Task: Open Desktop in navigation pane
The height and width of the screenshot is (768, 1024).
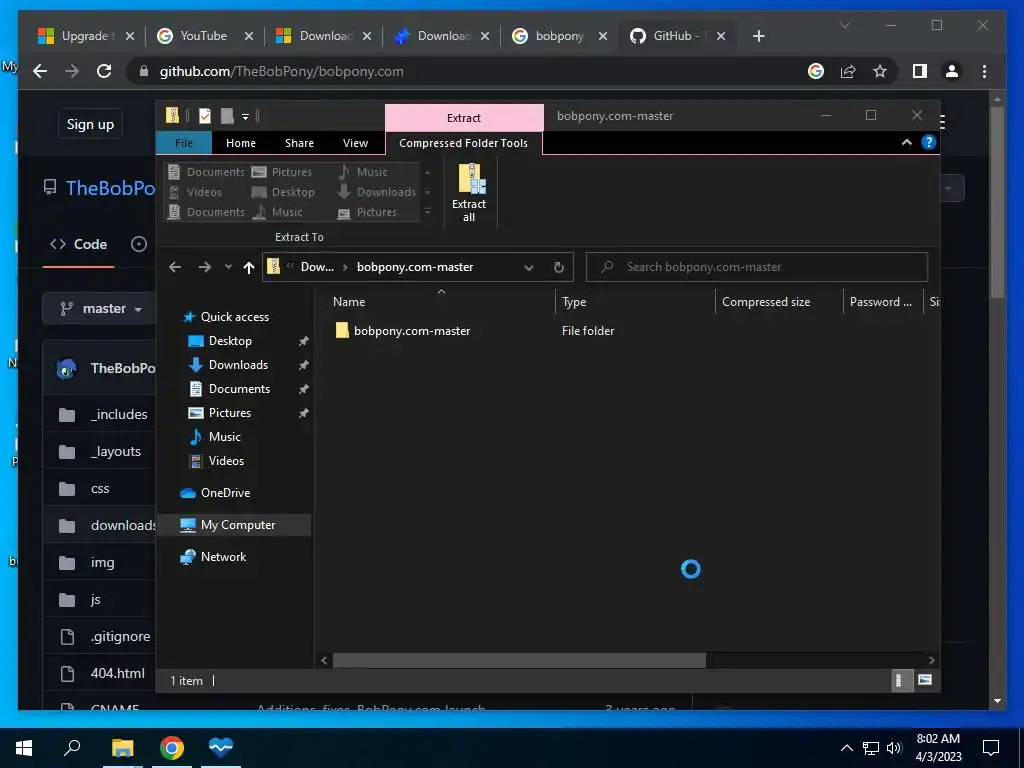Action: coord(230,341)
